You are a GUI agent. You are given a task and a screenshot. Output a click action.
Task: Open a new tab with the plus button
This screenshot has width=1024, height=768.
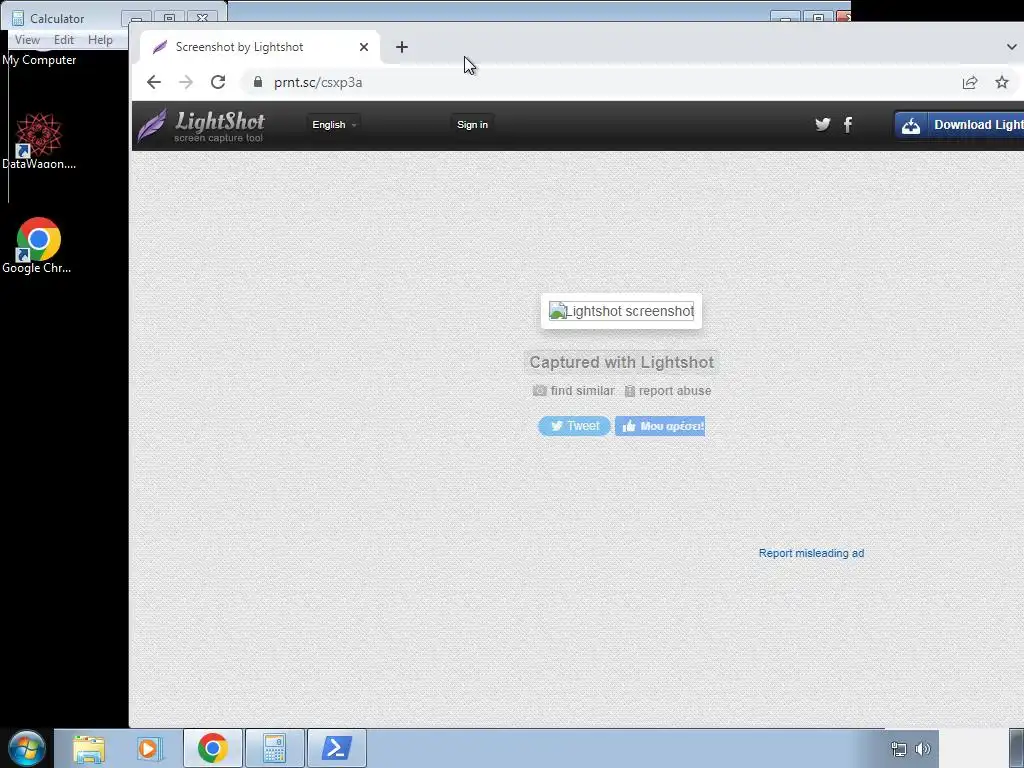[402, 47]
